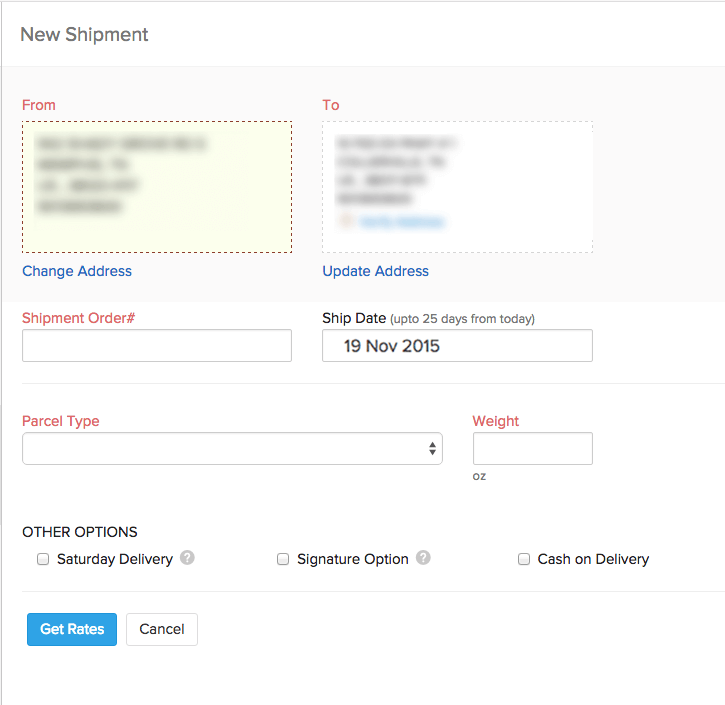Enable Saturday Delivery checkbox
The image size is (725, 705).
(43, 559)
